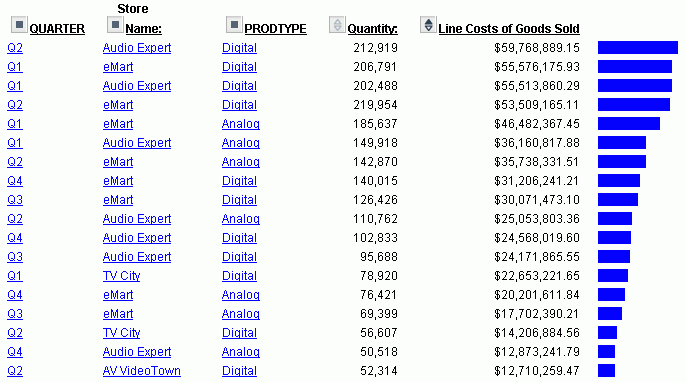
Task: Click the Store Name column header text
Action: coord(140,19)
